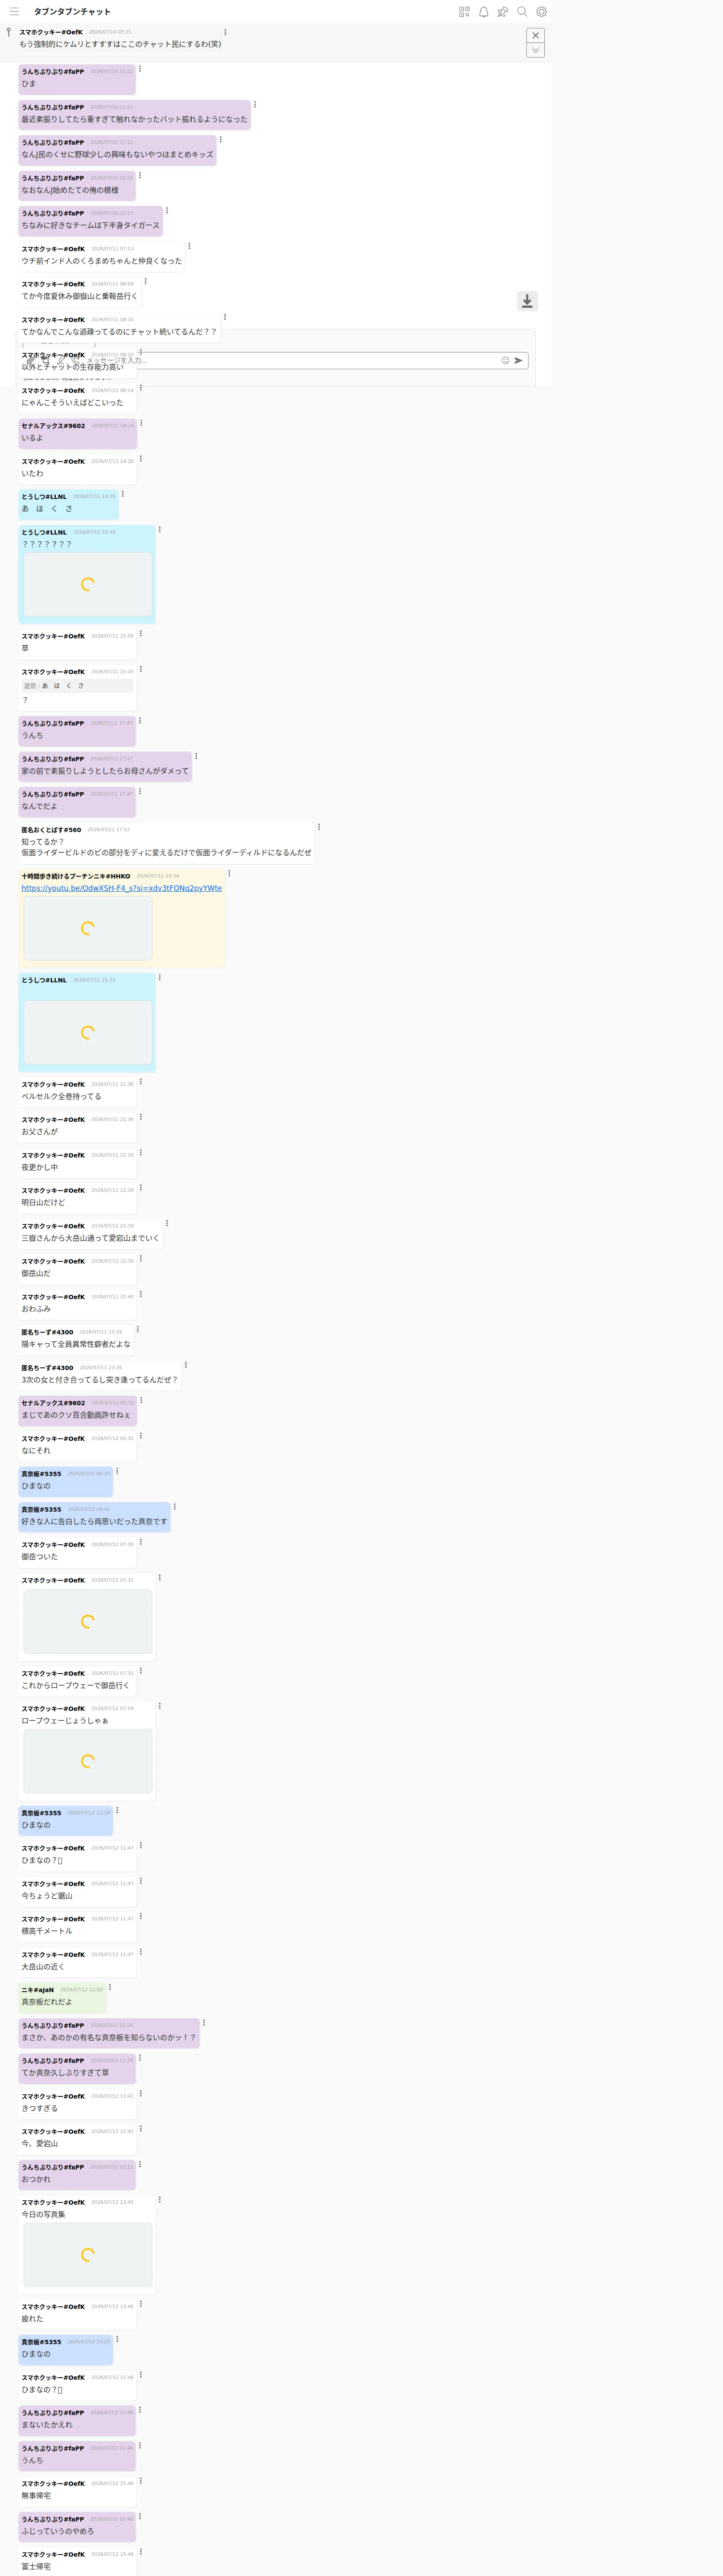Open the three-dot menu for 最近素振りしてたら message
Viewport: 723px width, 2576px height.
pyautogui.click(x=255, y=104)
